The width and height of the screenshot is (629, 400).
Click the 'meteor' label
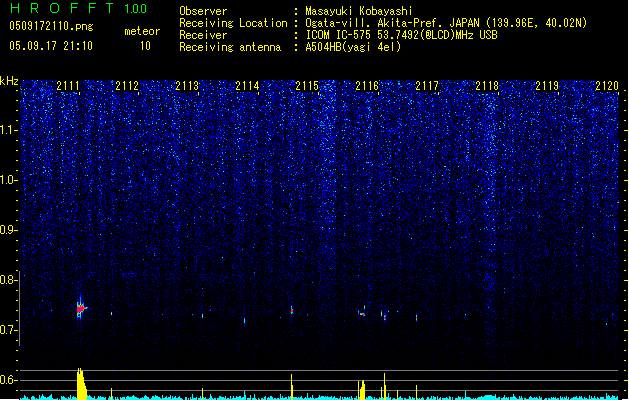tap(142, 31)
